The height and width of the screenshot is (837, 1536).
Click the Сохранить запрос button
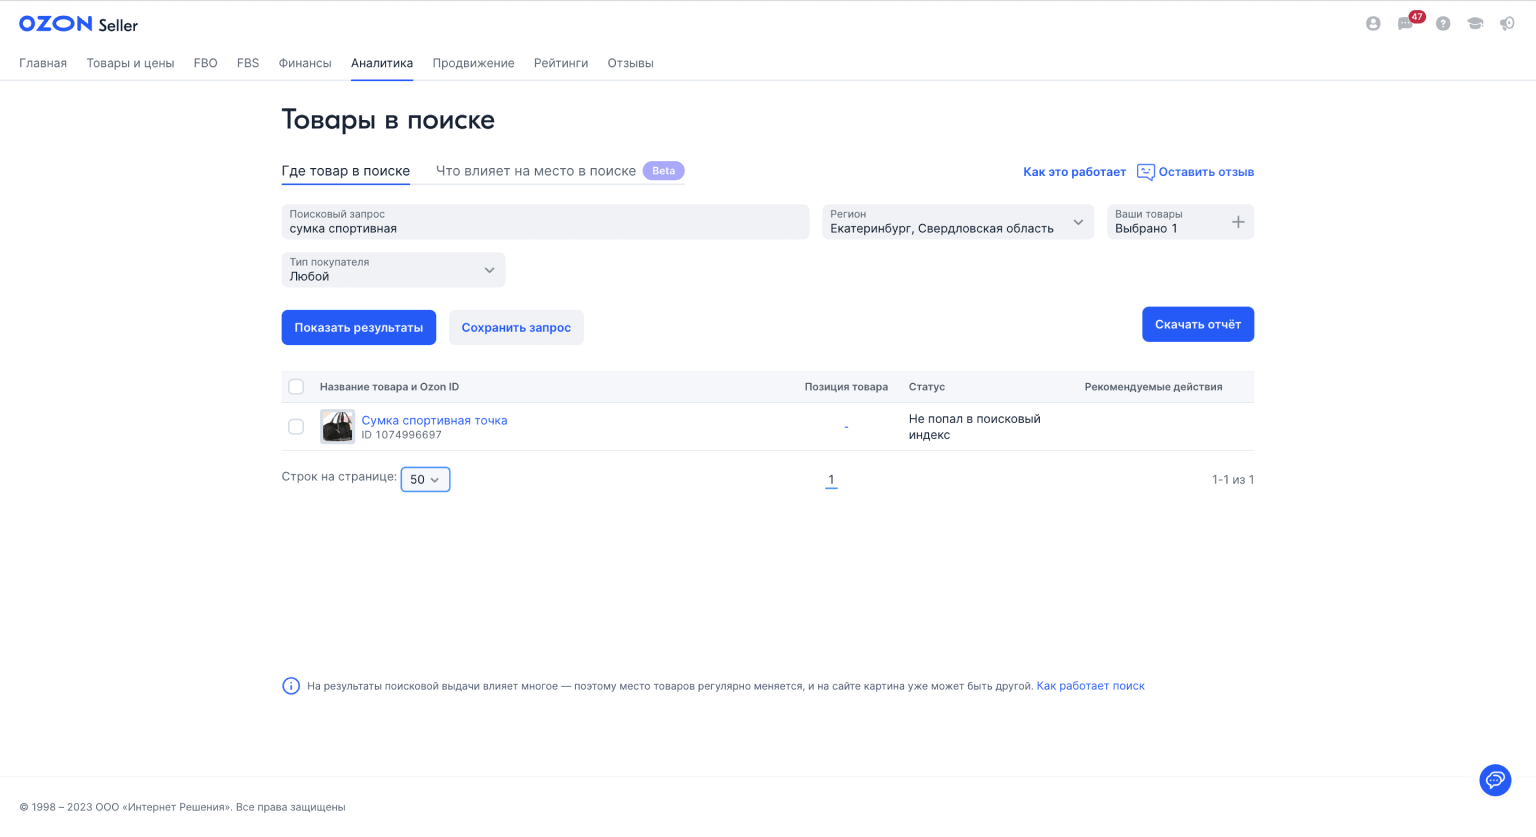[516, 328]
